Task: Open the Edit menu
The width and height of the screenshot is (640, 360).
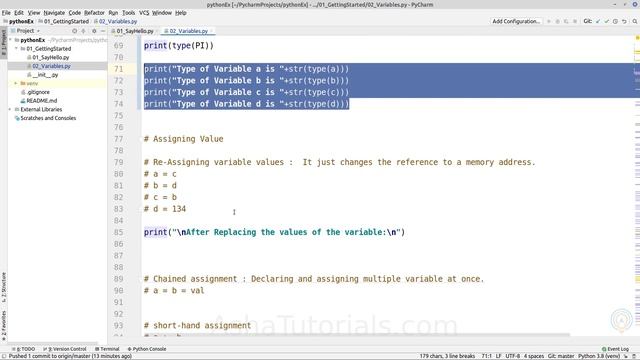Action: 19,13
